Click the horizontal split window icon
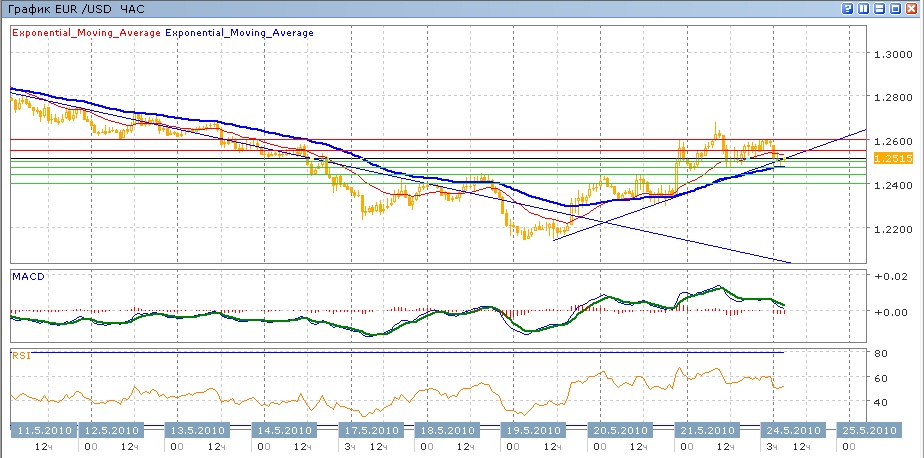 881,8
